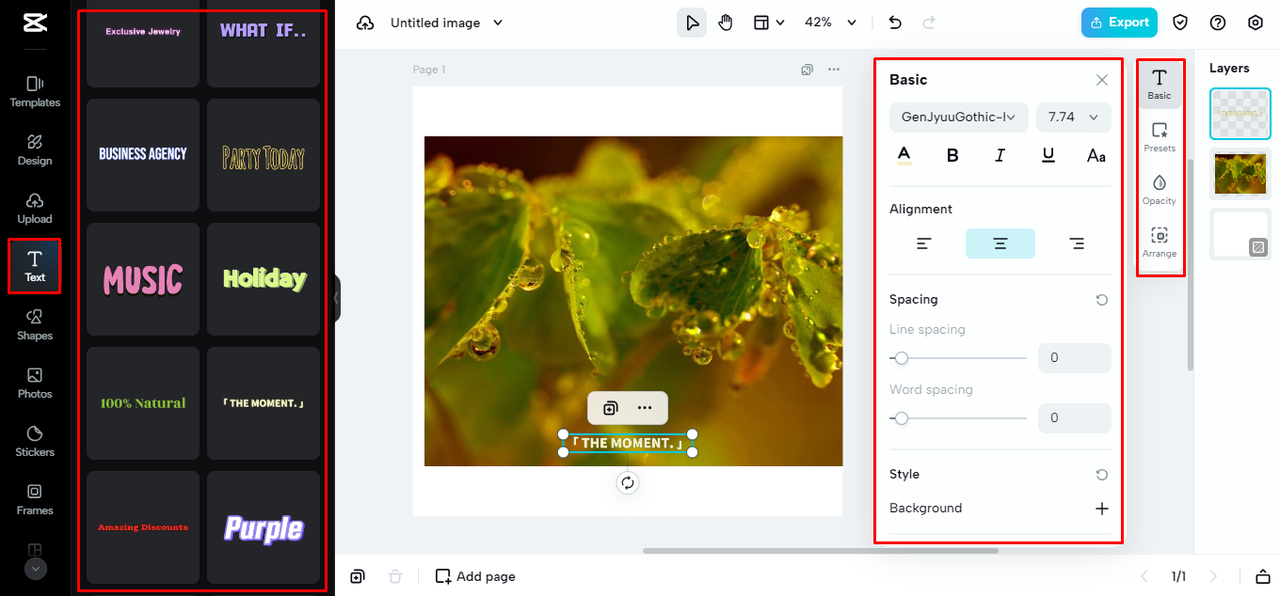Choose the Holiday text preset
The image size is (1280, 596).
click(263, 279)
